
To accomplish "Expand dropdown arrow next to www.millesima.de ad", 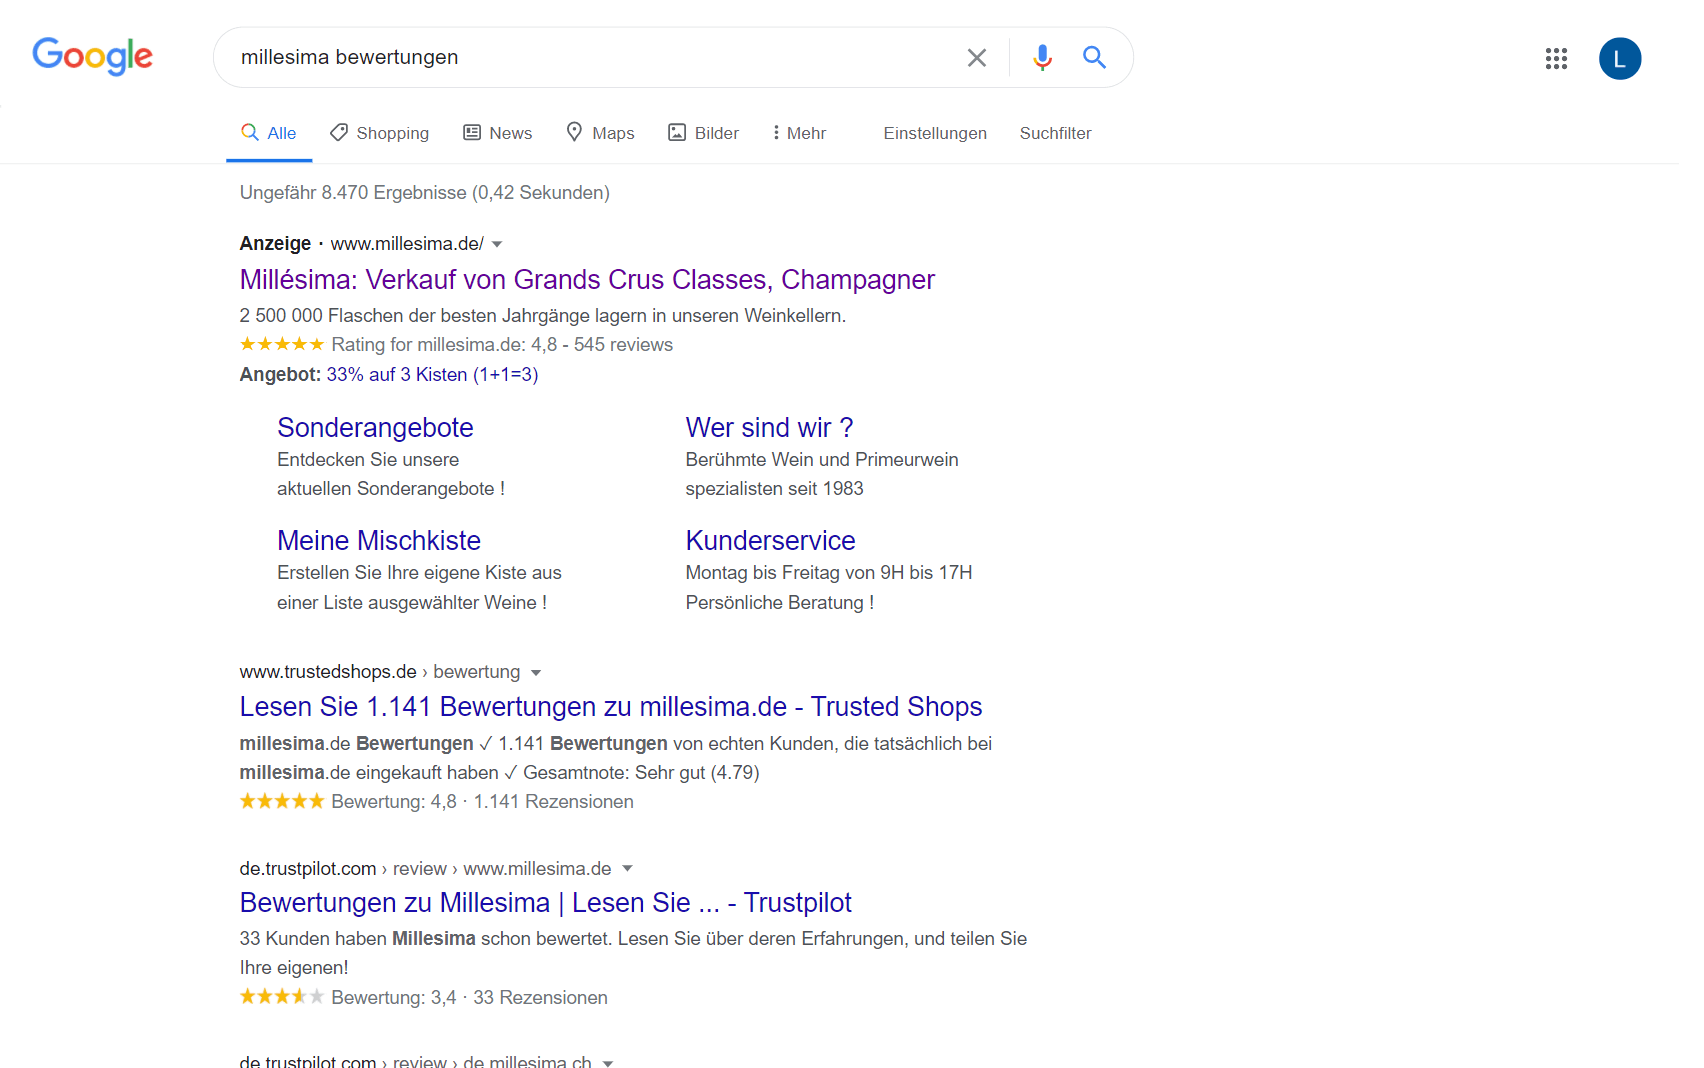I will (497, 244).
